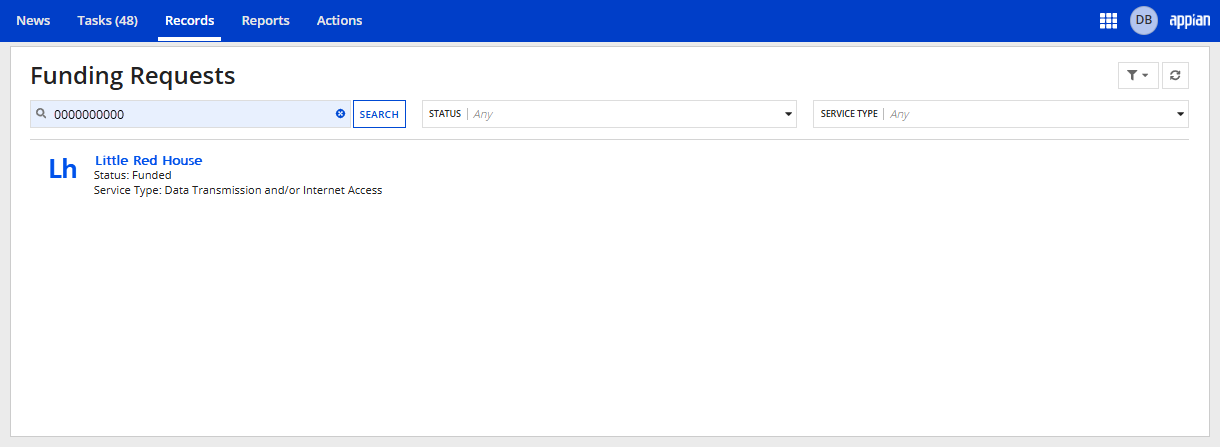Viewport: 1220px width, 447px height.
Task: Click the Appian logo
Action: coord(1190,20)
